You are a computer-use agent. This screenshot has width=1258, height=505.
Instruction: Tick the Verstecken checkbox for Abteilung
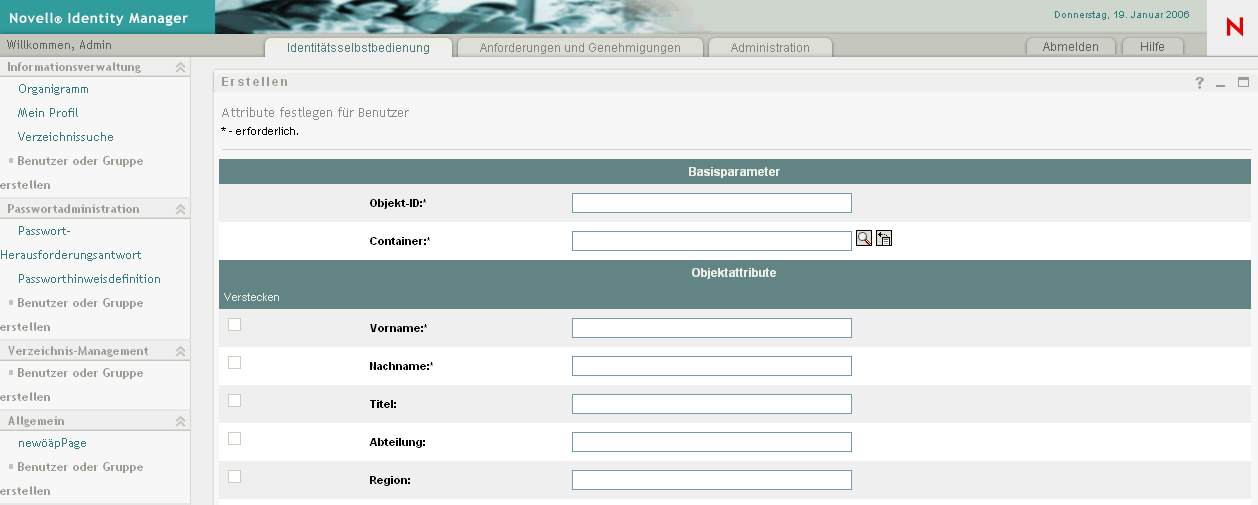click(x=235, y=438)
